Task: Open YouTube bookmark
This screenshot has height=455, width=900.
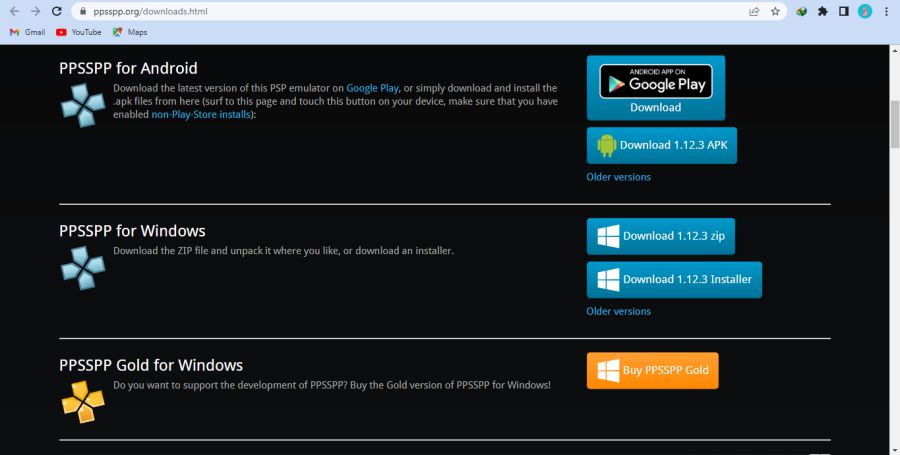Action: coord(79,32)
